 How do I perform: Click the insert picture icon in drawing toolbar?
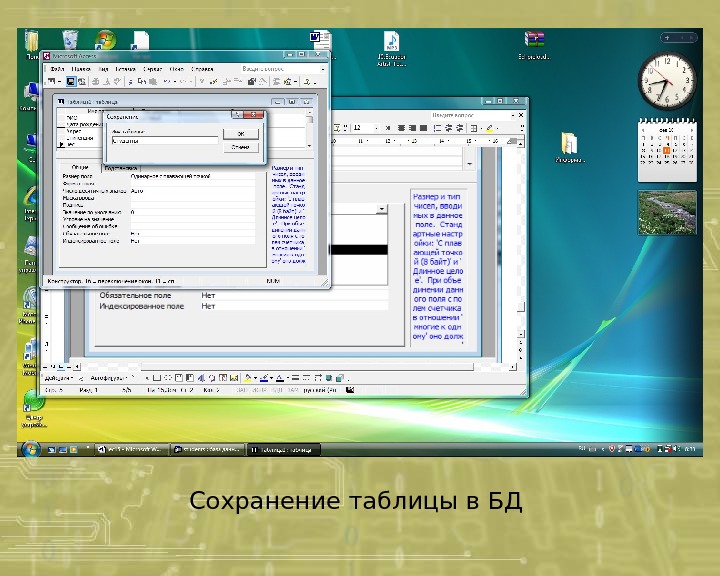[234, 378]
